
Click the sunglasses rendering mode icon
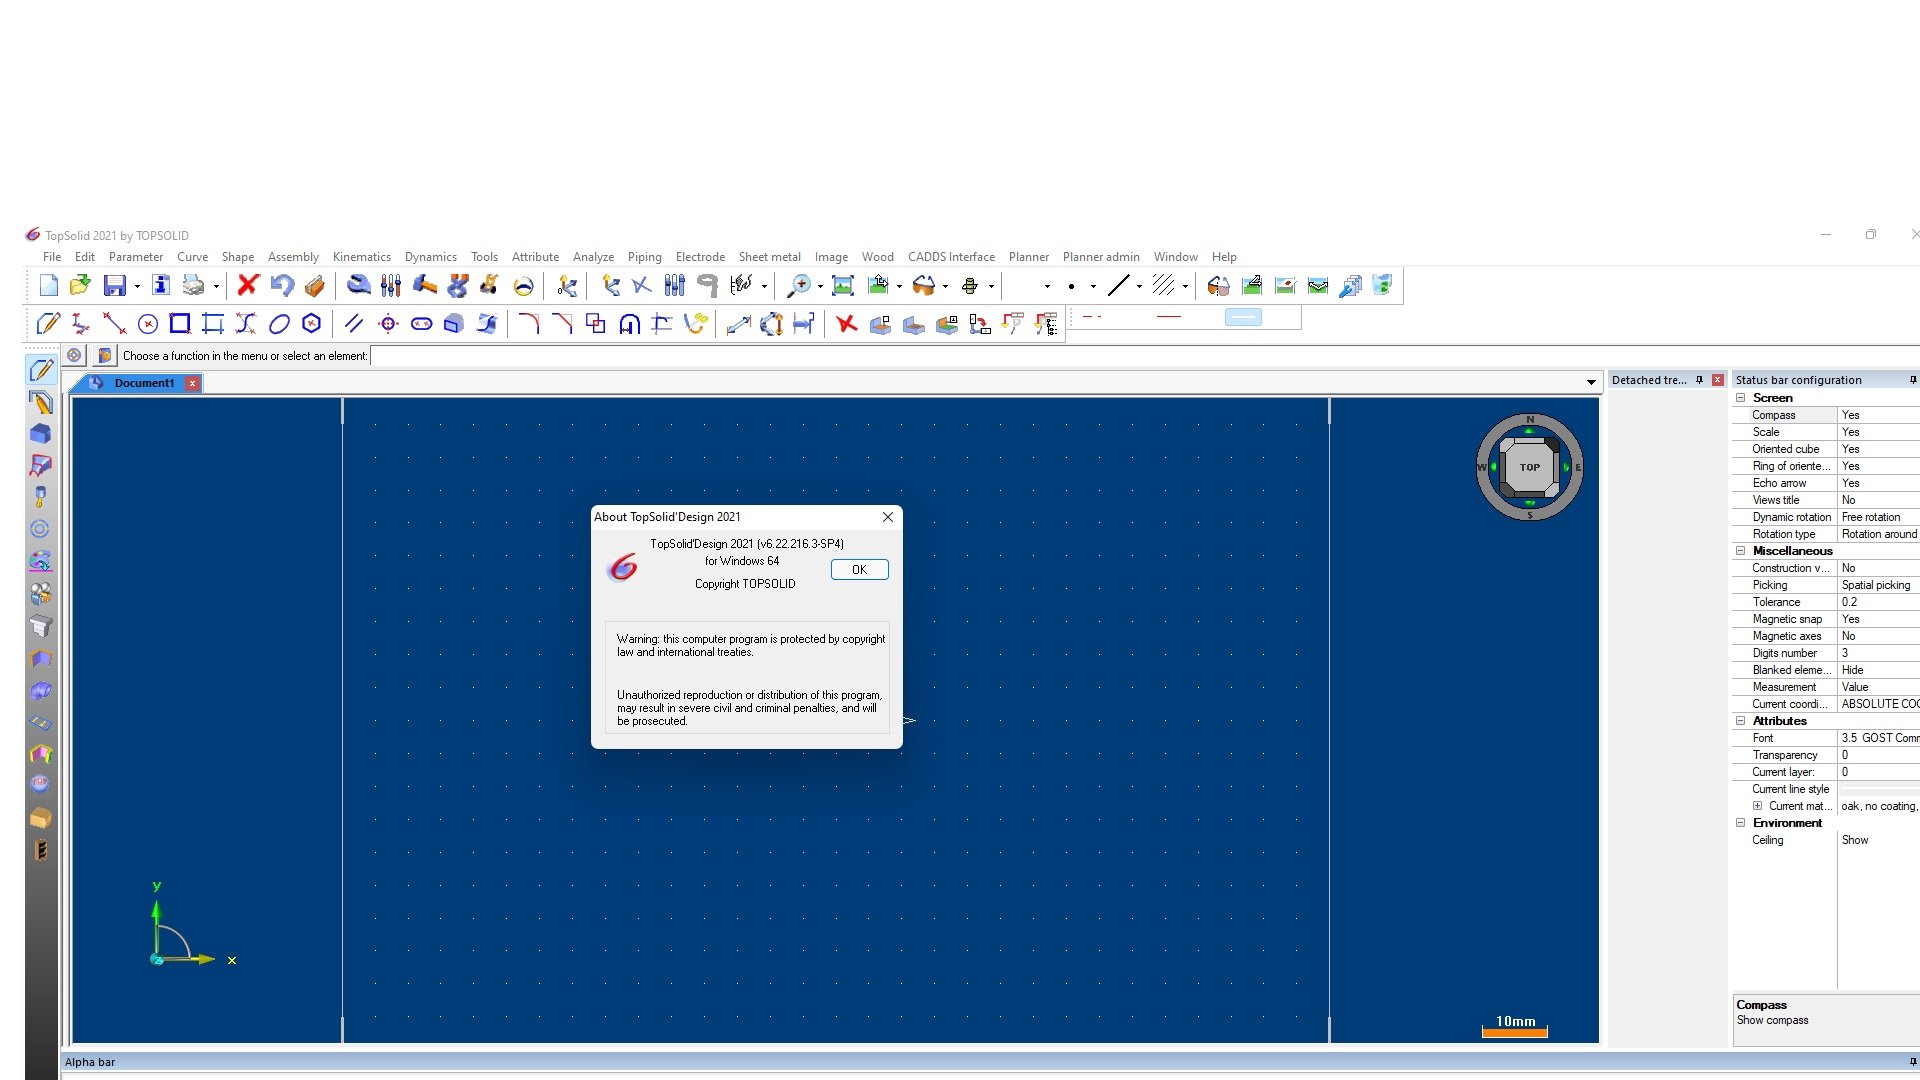coord(924,286)
